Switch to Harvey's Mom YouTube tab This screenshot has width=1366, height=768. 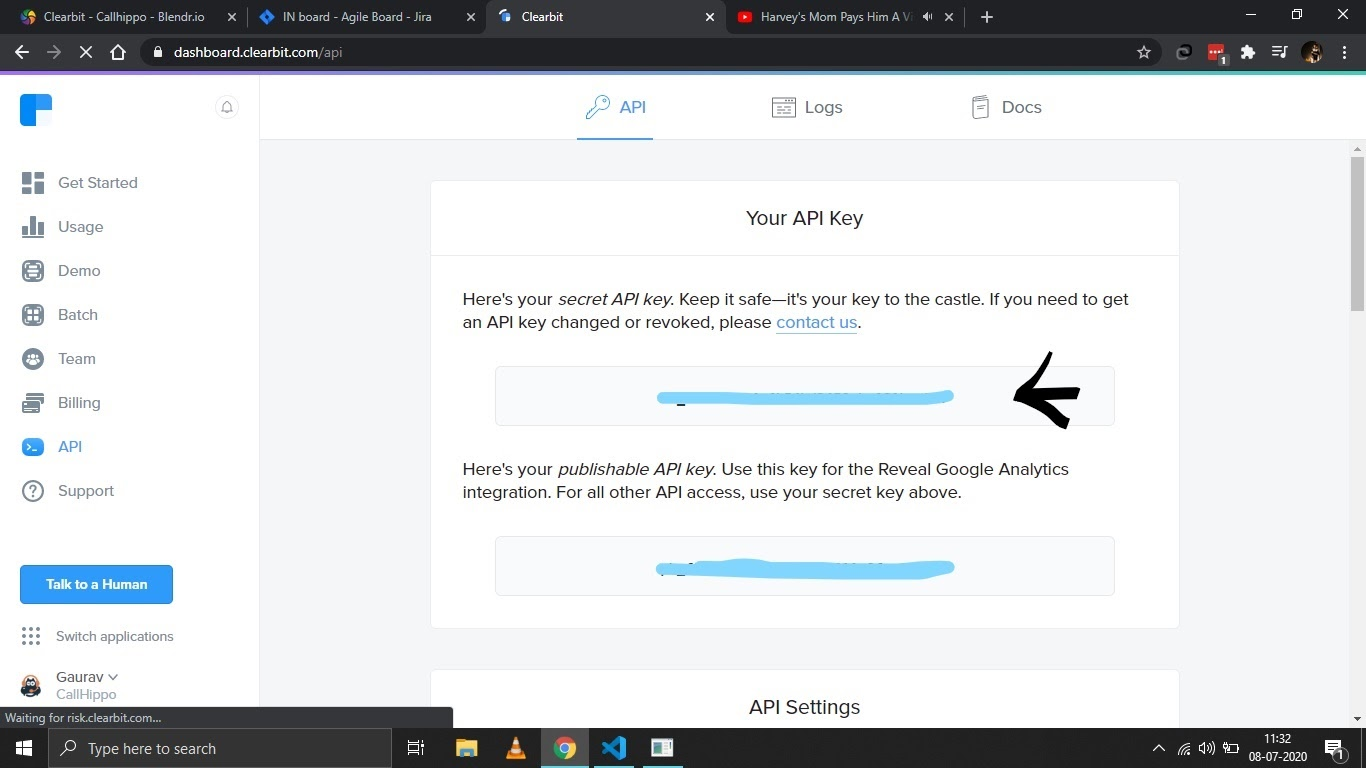coord(836,17)
